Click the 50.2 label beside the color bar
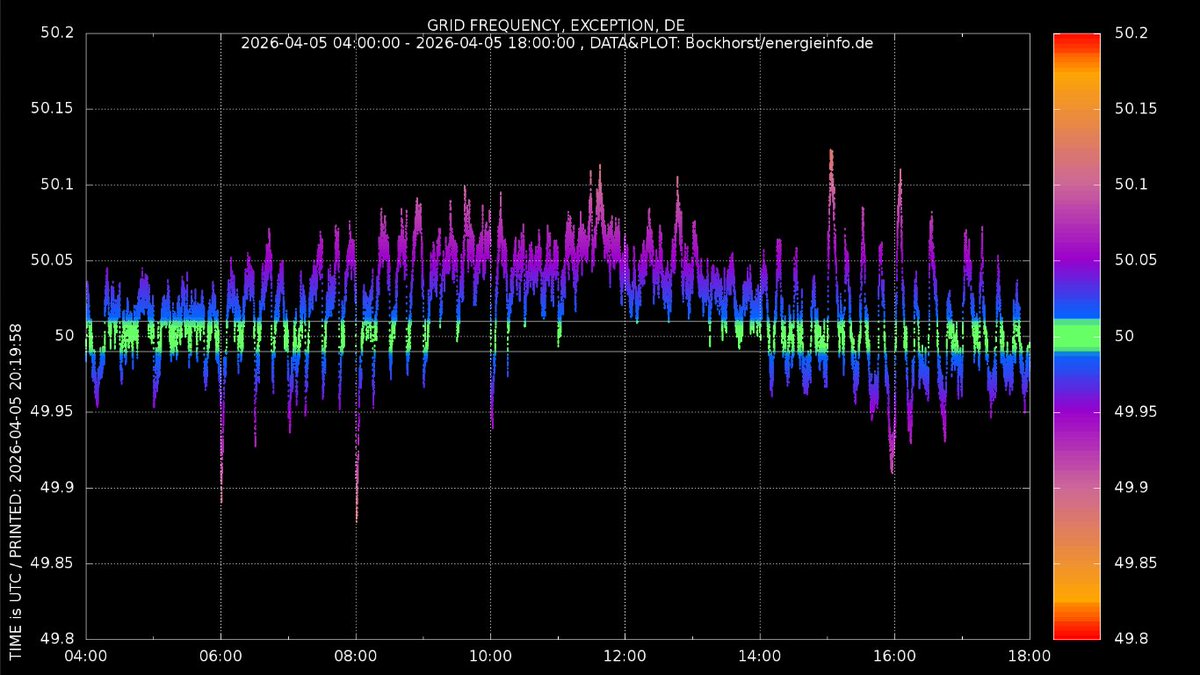Viewport: 1200px width, 675px height. [1132, 33]
